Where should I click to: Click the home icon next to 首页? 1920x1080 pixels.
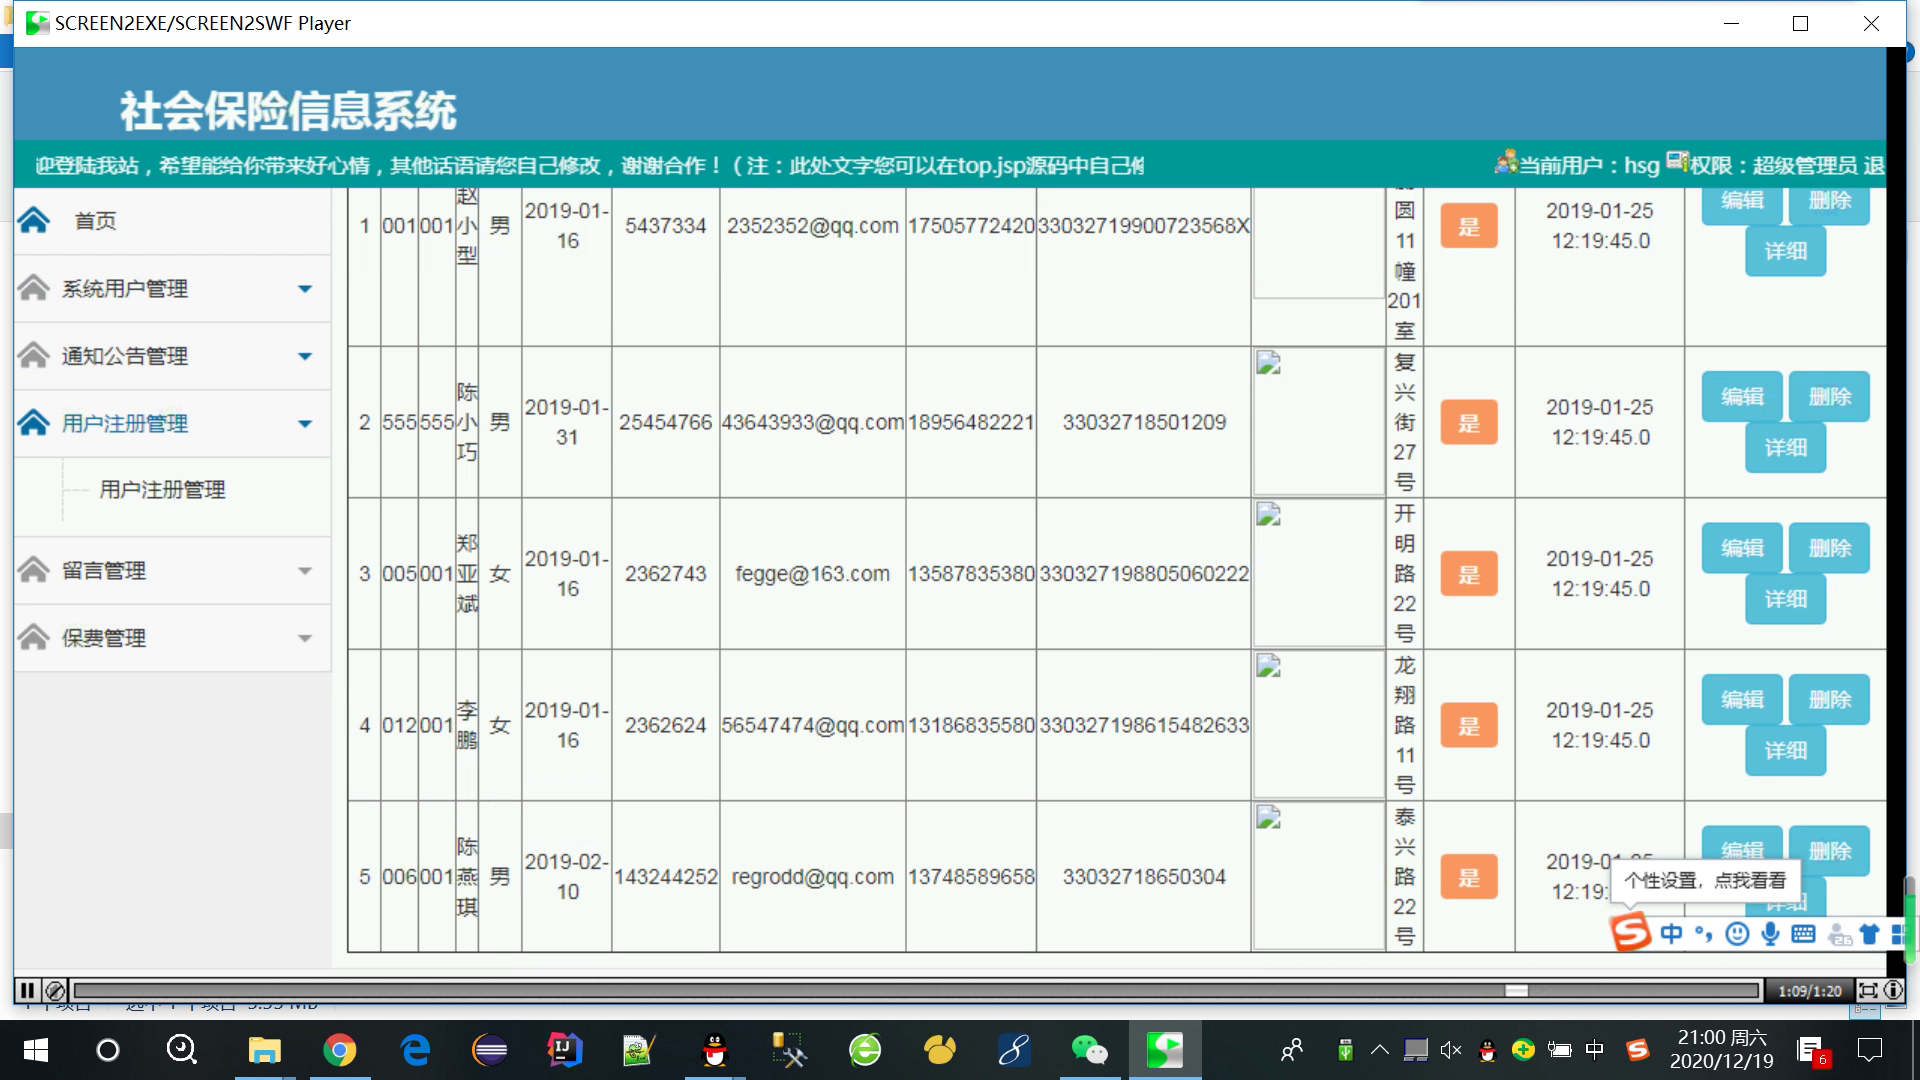click(33, 220)
